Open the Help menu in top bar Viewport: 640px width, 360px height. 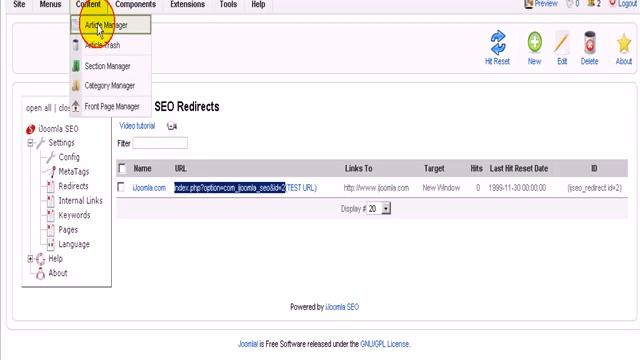point(258,4)
